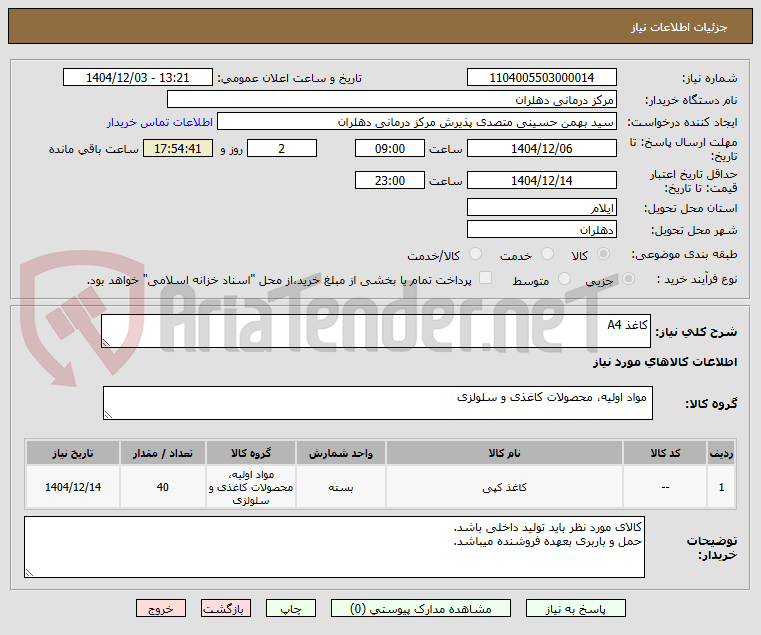Click the واحد شمارش column header
This screenshot has height=635, width=761.
[341, 453]
